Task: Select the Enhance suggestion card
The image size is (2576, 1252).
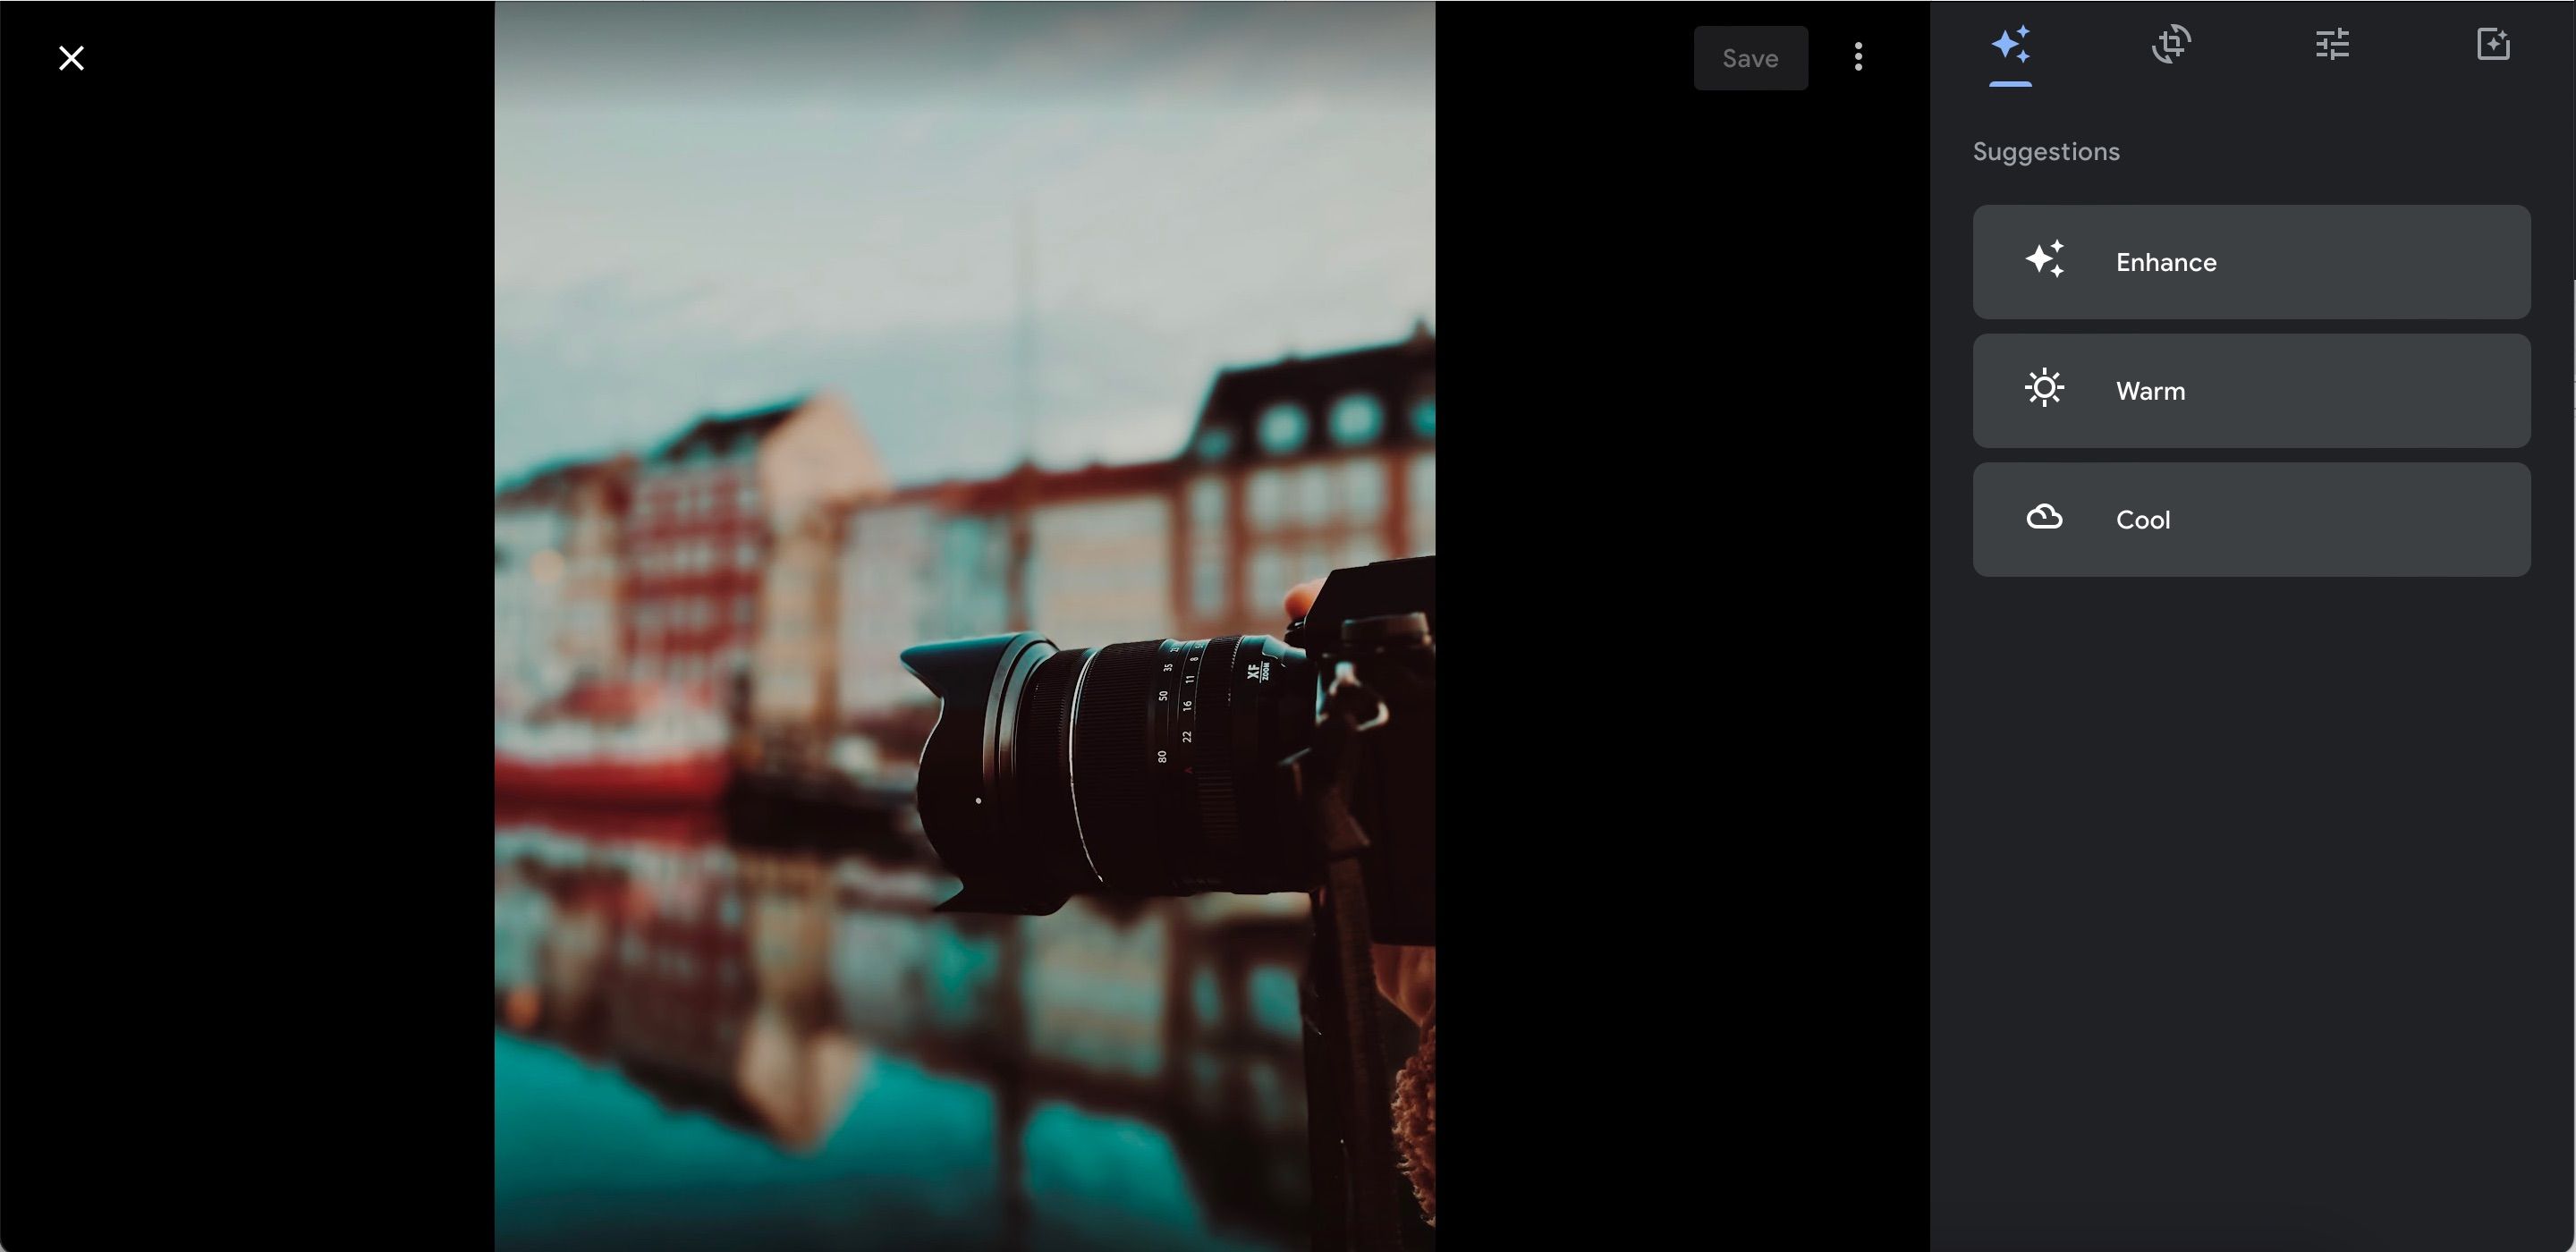Action: pyautogui.click(x=2250, y=262)
